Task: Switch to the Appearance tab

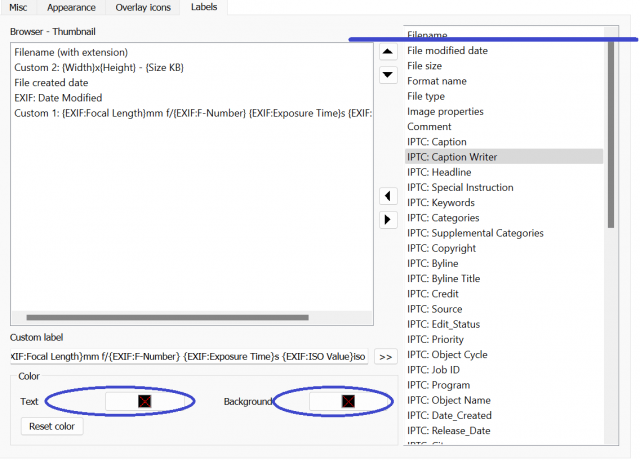Action: 71,7
